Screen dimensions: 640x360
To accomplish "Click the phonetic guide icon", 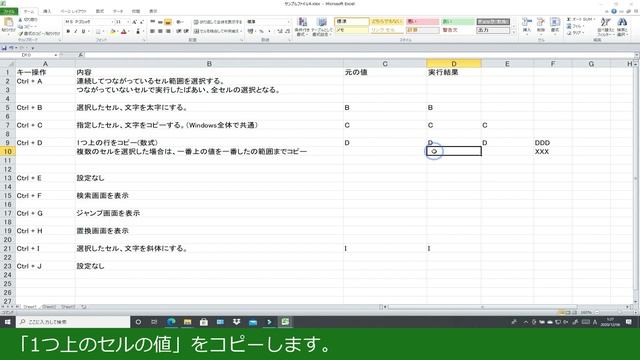I will [138, 31].
